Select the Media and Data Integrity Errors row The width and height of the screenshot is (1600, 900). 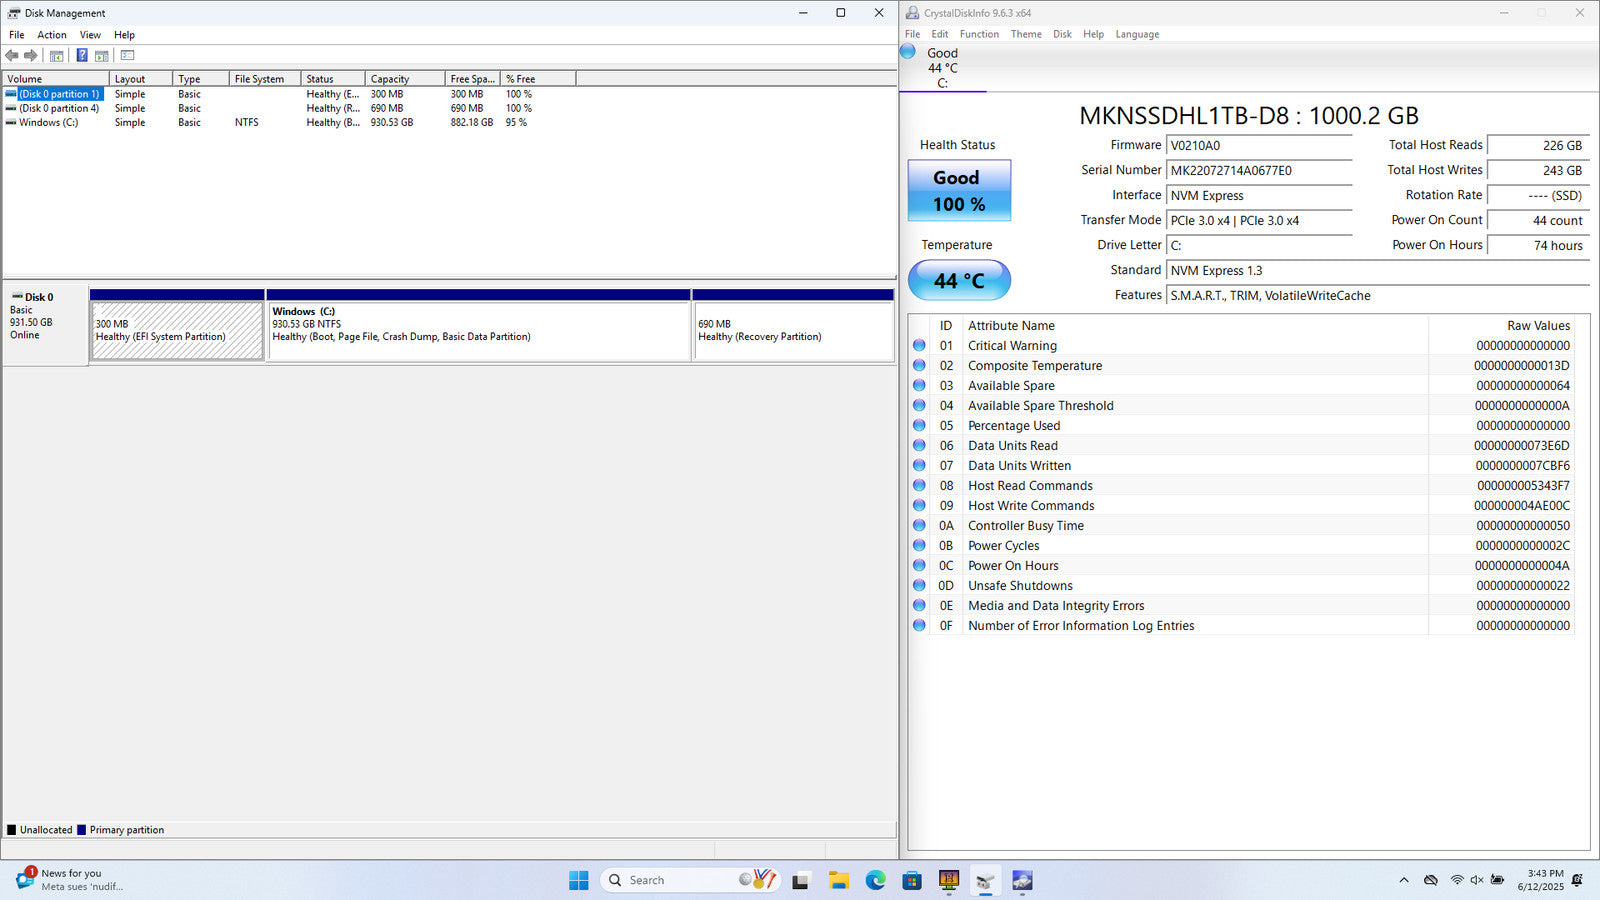click(x=1241, y=605)
